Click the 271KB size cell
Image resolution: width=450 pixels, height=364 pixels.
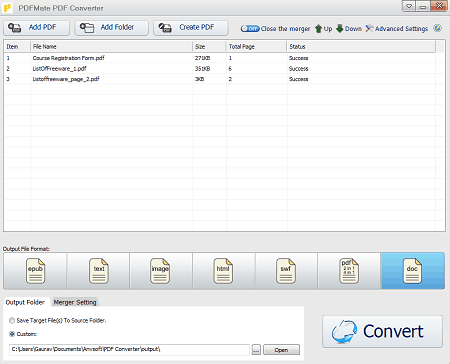click(202, 58)
